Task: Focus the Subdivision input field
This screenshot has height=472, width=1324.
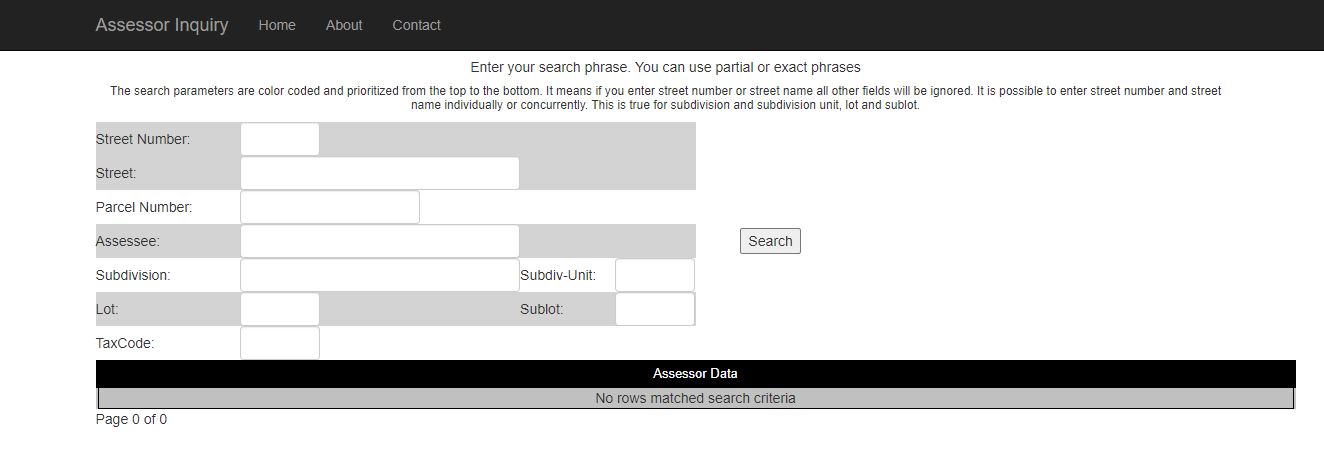Action: (x=380, y=275)
